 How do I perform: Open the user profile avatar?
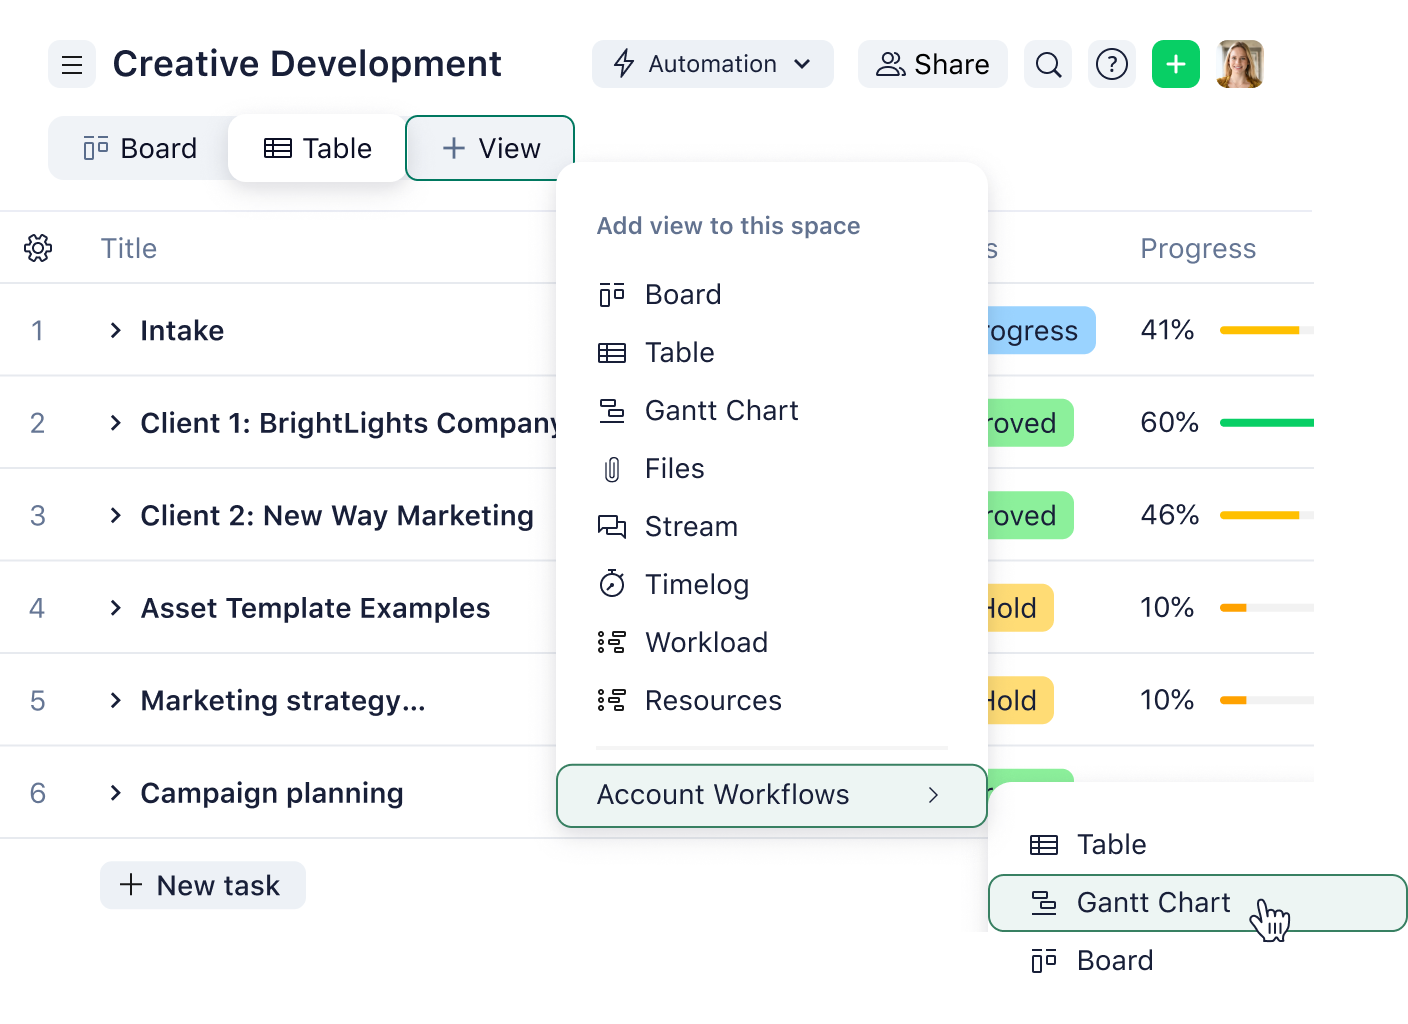(x=1240, y=63)
